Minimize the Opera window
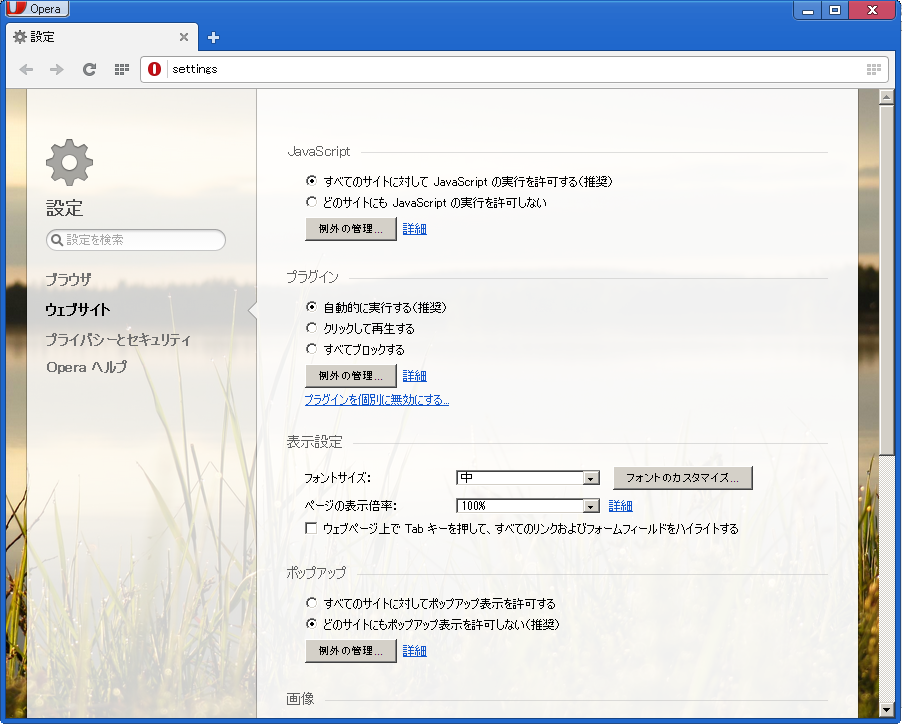The width and height of the screenshot is (902, 724). [808, 10]
